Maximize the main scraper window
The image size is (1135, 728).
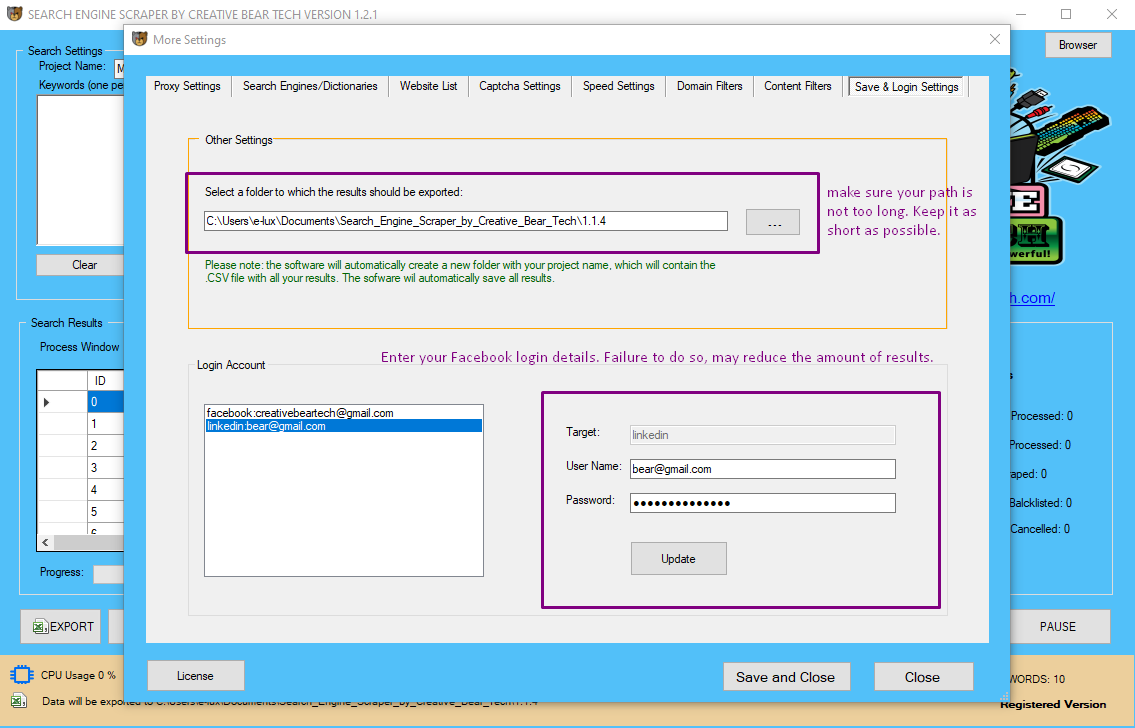pyautogui.click(x=1066, y=14)
